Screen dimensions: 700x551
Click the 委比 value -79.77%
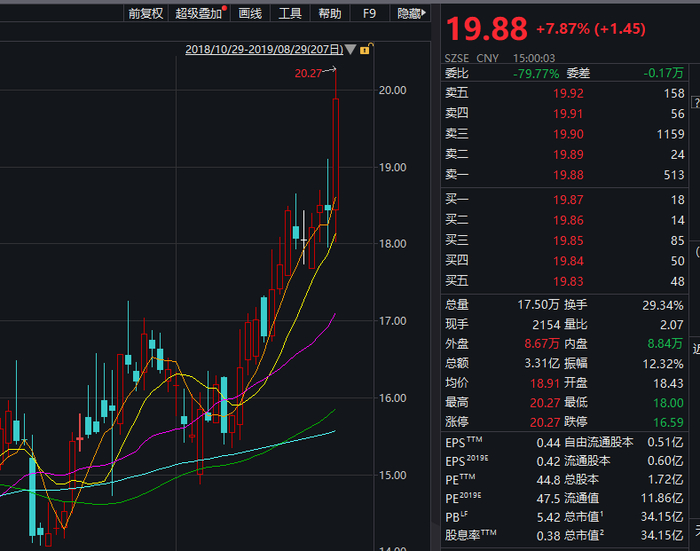(536, 73)
